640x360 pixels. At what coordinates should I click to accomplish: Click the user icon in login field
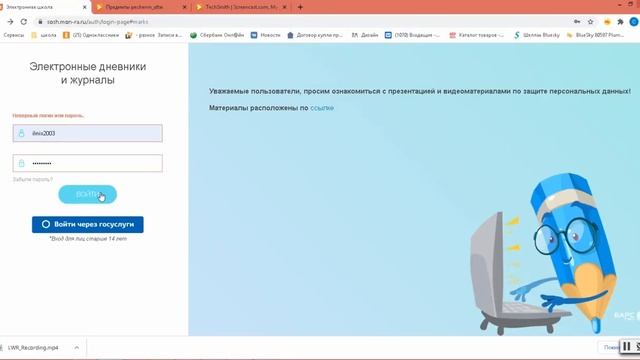point(22,133)
